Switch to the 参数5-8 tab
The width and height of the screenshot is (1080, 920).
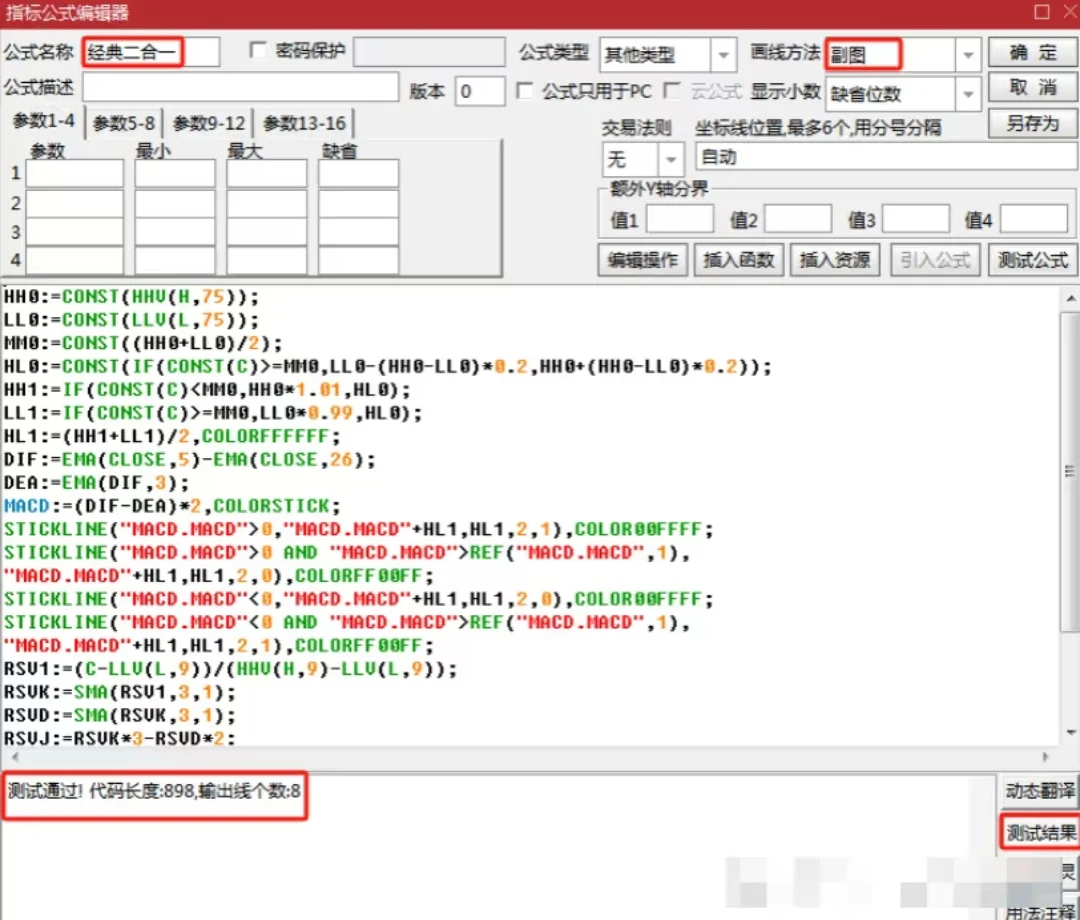[124, 123]
